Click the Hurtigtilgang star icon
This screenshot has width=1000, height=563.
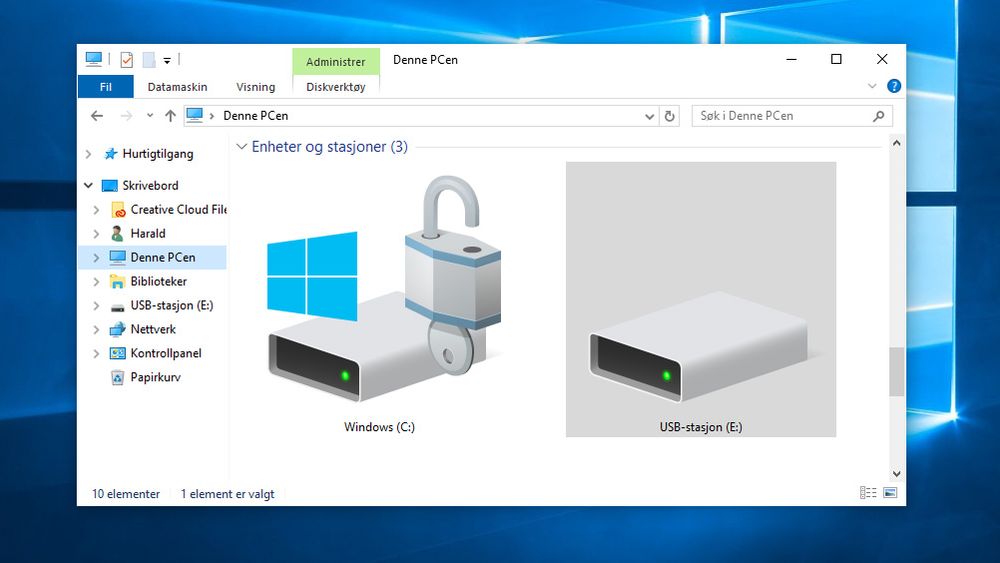(x=111, y=154)
